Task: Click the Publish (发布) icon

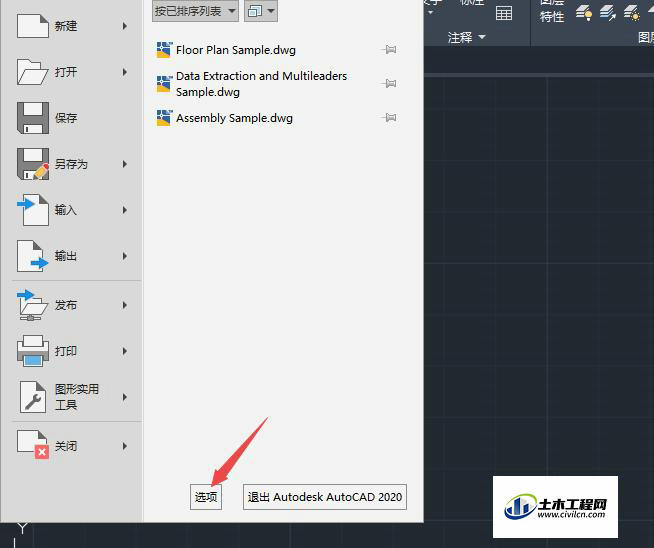Action: pyautogui.click(x=33, y=305)
